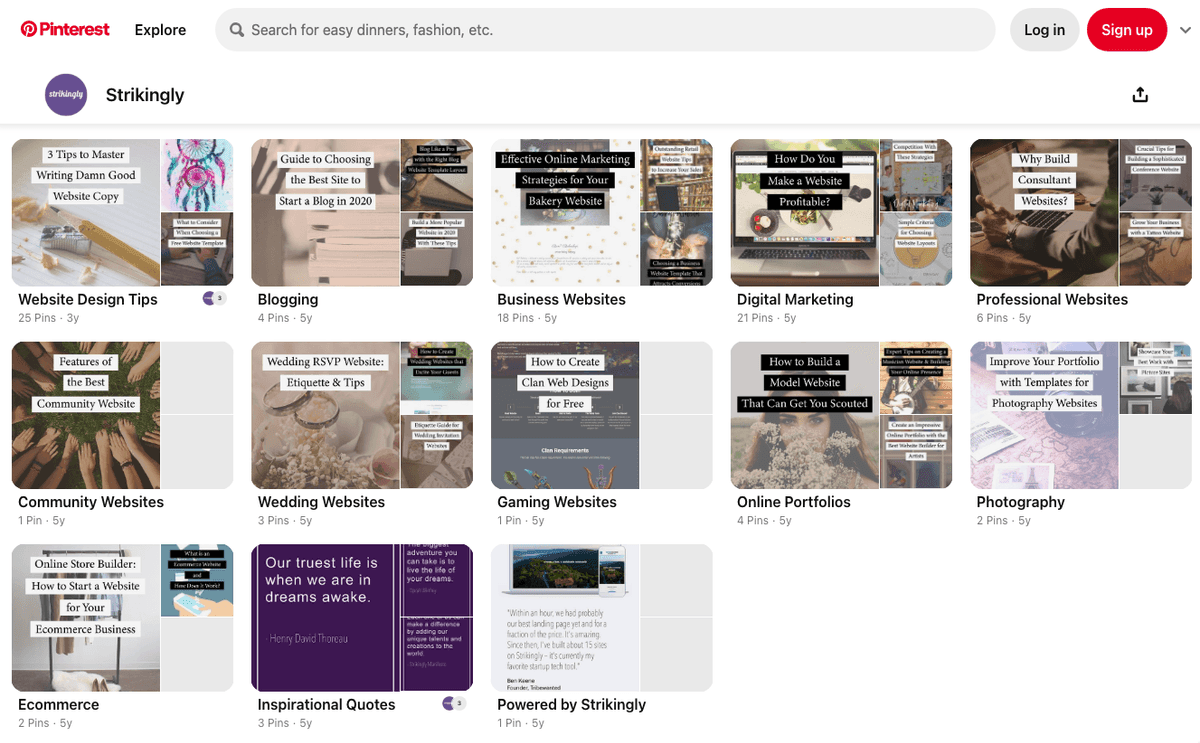The width and height of the screenshot is (1200, 743).
Task: Click '21 Pins · 5y' under Digital Marketing
Action: coord(767,318)
